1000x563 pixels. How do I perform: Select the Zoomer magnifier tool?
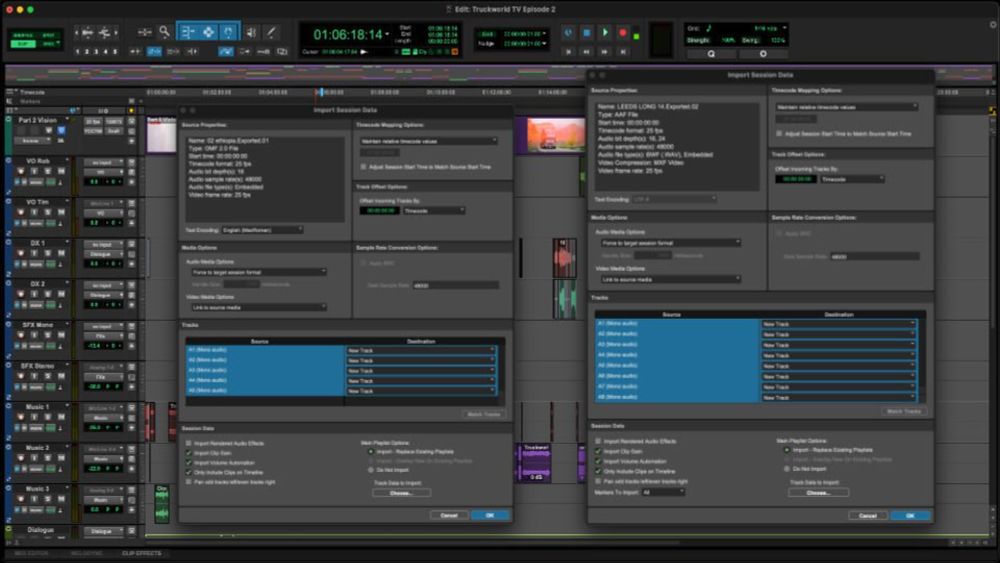coord(164,31)
